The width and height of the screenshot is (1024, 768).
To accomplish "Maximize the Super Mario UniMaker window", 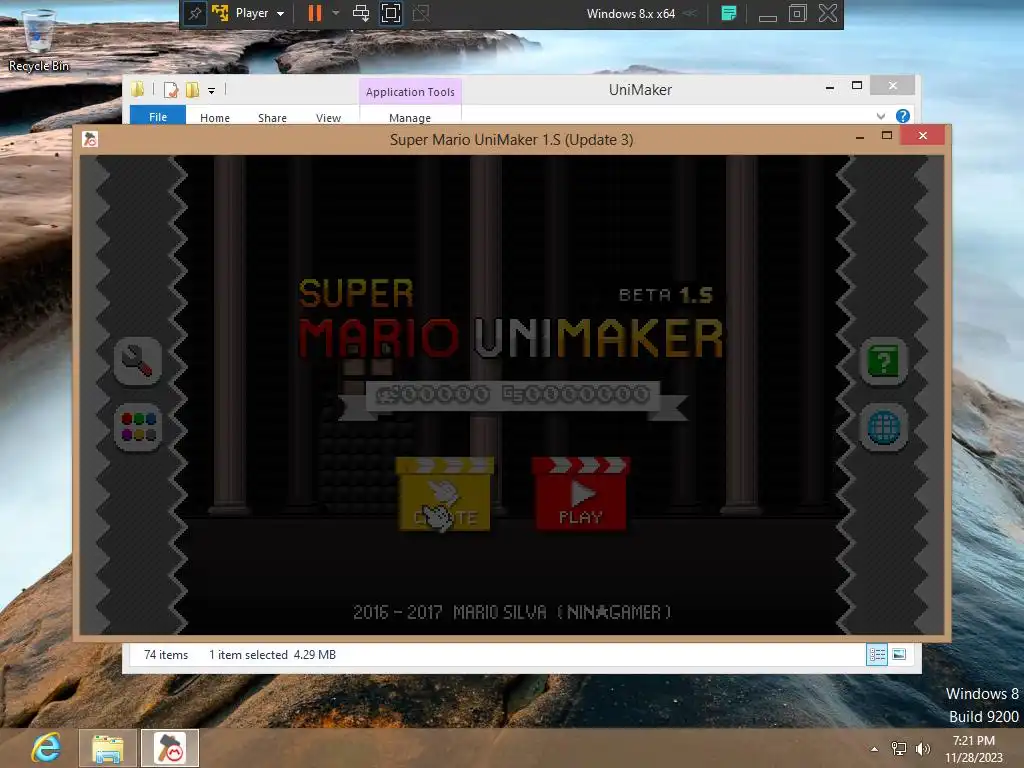I will pos(887,136).
